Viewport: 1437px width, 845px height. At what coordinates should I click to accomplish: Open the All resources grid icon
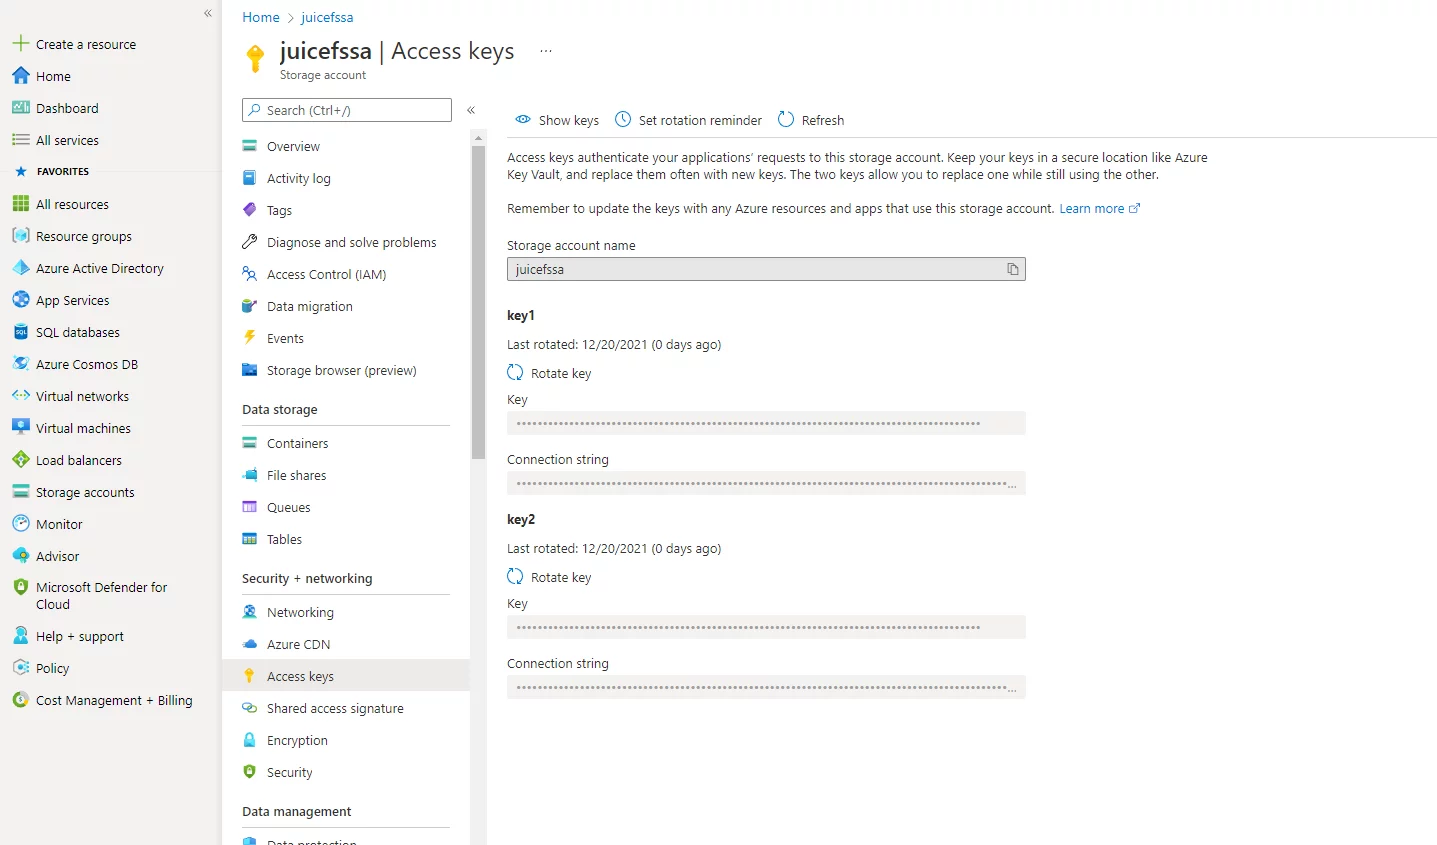[x=20, y=204]
